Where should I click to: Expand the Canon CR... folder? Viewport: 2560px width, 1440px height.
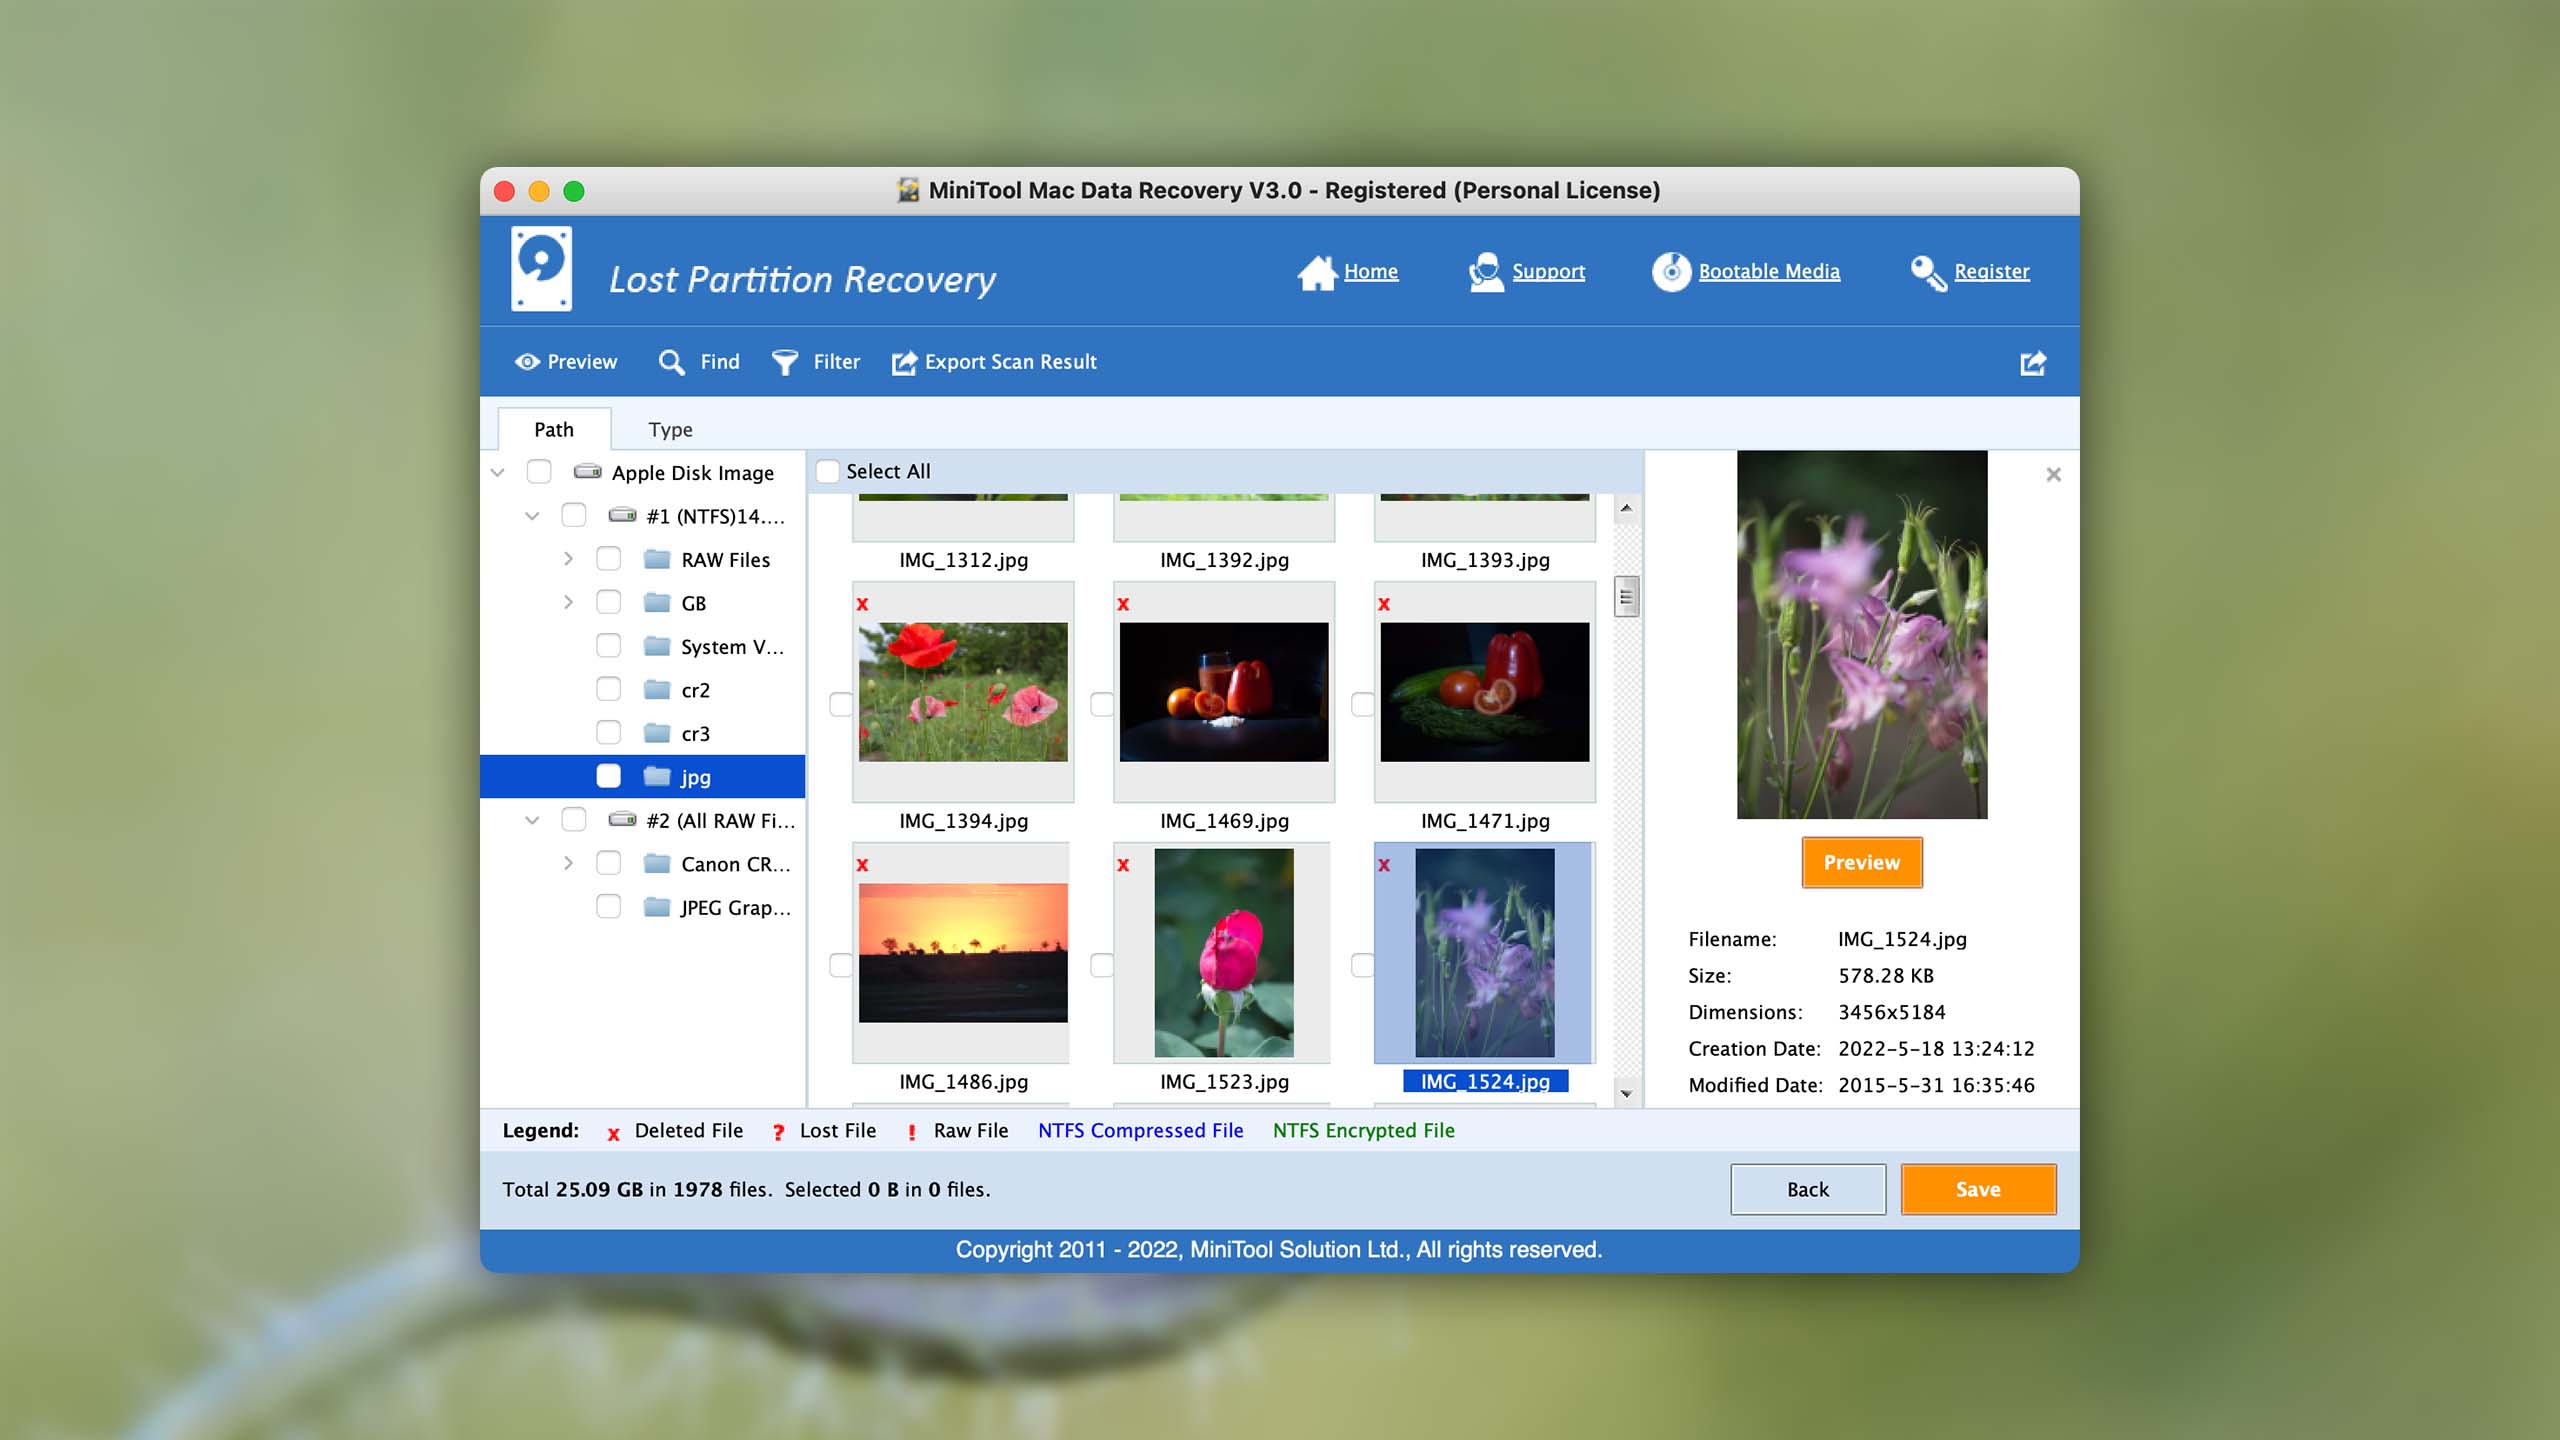coord(568,863)
